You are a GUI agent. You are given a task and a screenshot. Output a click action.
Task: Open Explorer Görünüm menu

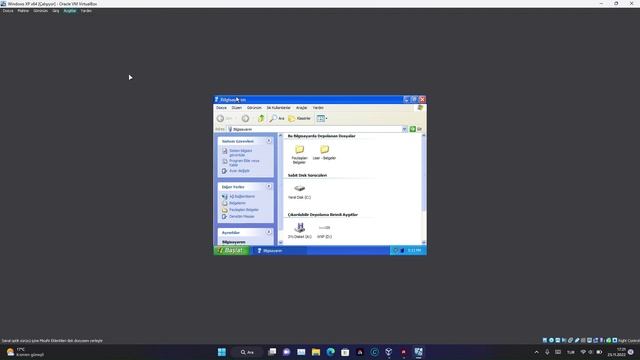[254, 108]
